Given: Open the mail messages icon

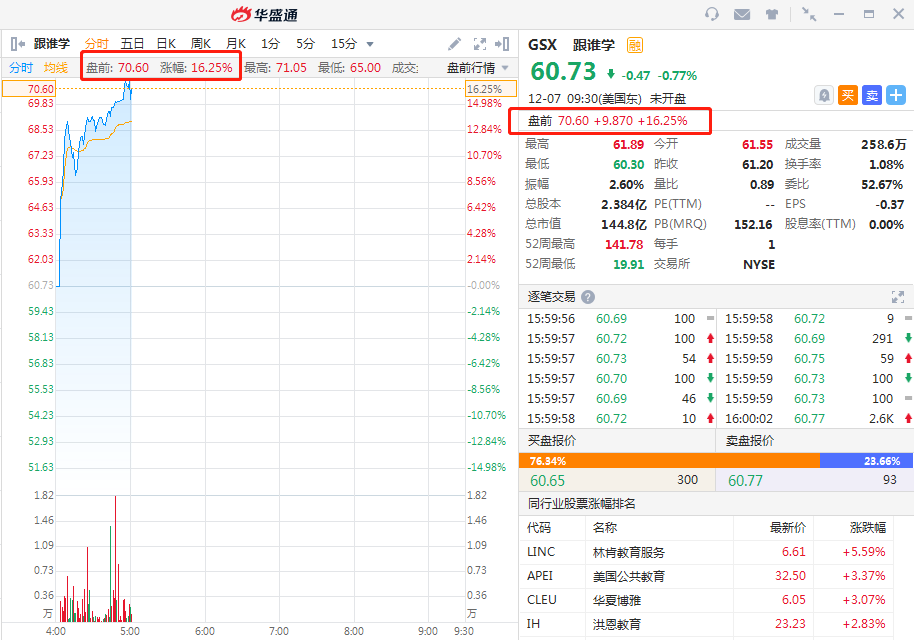Looking at the screenshot, I should pyautogui.click(x=742, y=14).
